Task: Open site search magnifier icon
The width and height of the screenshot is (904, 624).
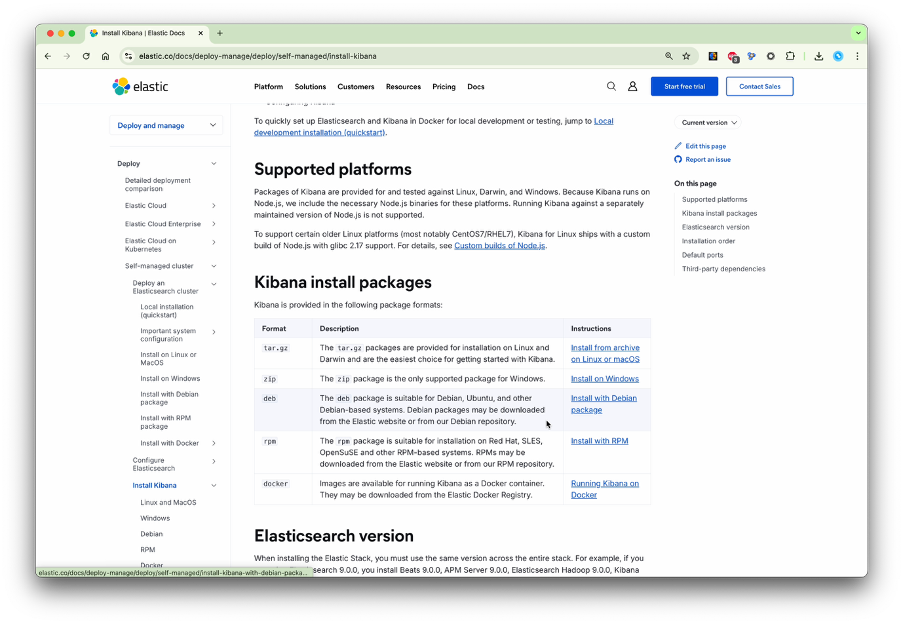Action: point(611,87)
